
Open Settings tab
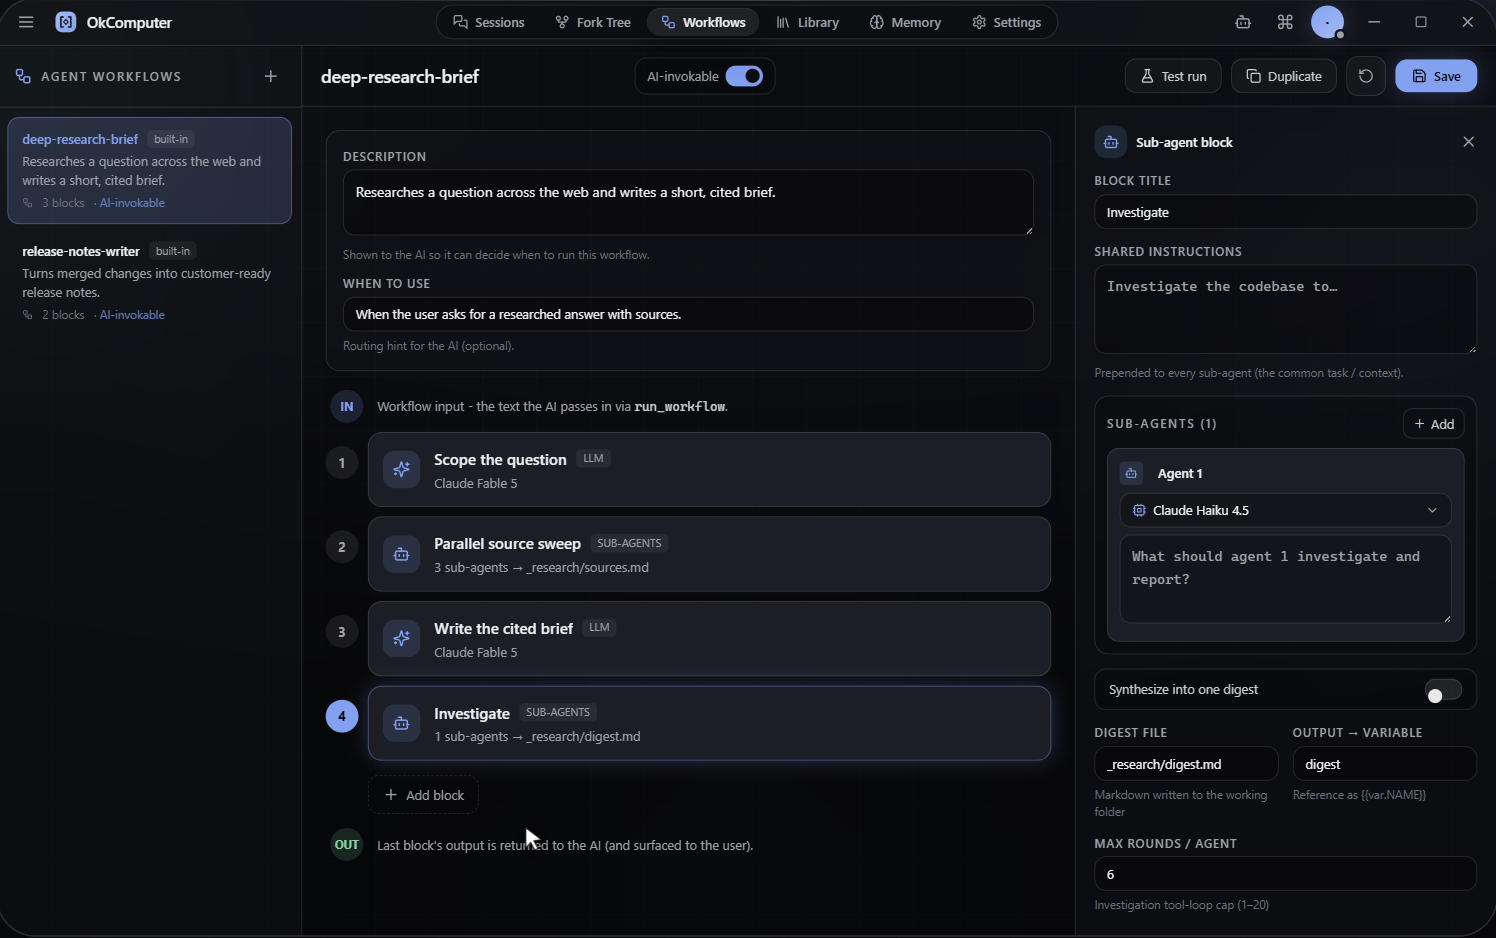point(1007,22)
